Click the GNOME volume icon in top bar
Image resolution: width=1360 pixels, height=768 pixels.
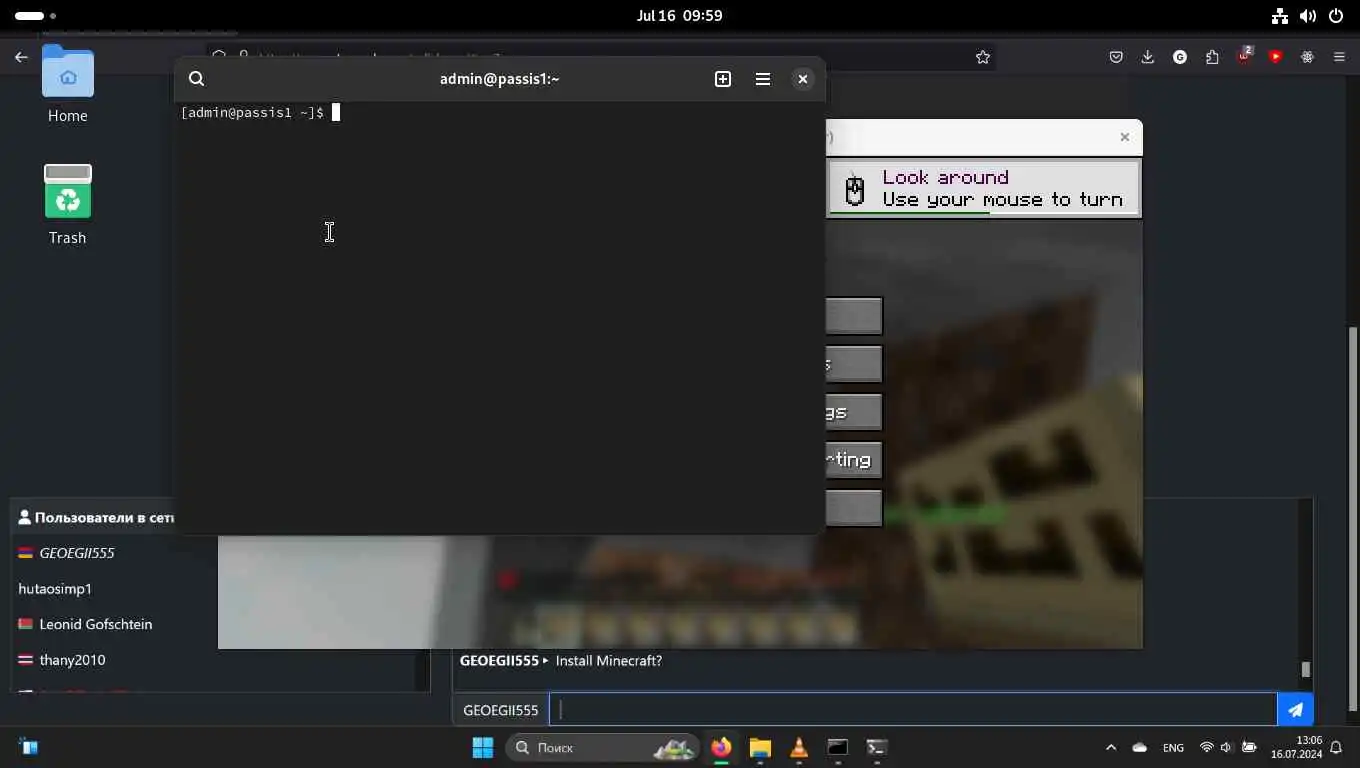[1308, 16]
